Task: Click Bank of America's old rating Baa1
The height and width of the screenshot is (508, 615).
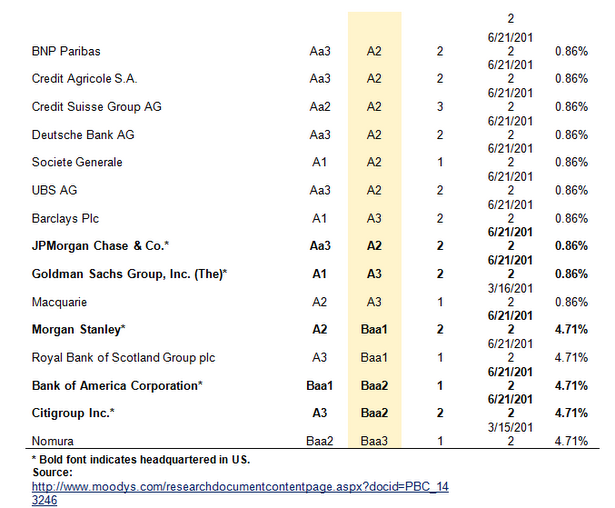Action: tap(320, 386)
